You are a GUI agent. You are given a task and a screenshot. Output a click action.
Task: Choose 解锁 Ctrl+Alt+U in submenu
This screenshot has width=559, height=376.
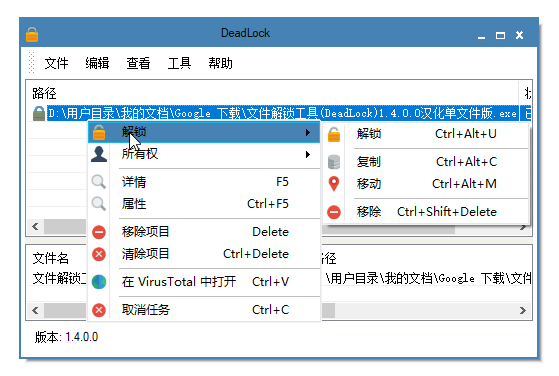(x=426, y=134)
